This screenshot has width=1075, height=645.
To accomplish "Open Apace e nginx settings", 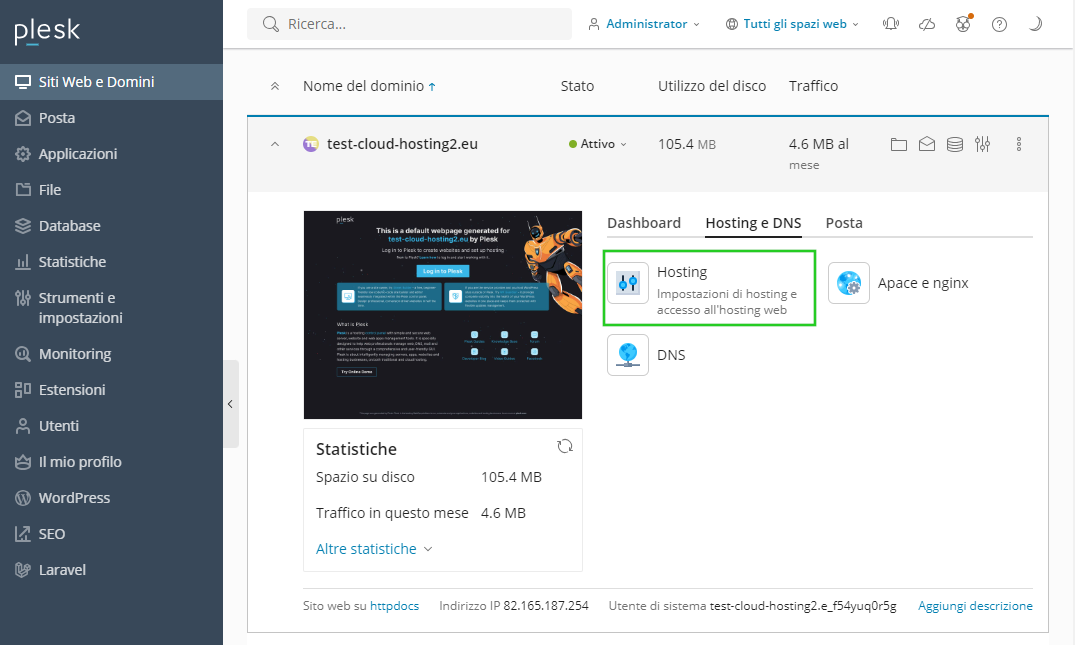I will click(923, 283).
